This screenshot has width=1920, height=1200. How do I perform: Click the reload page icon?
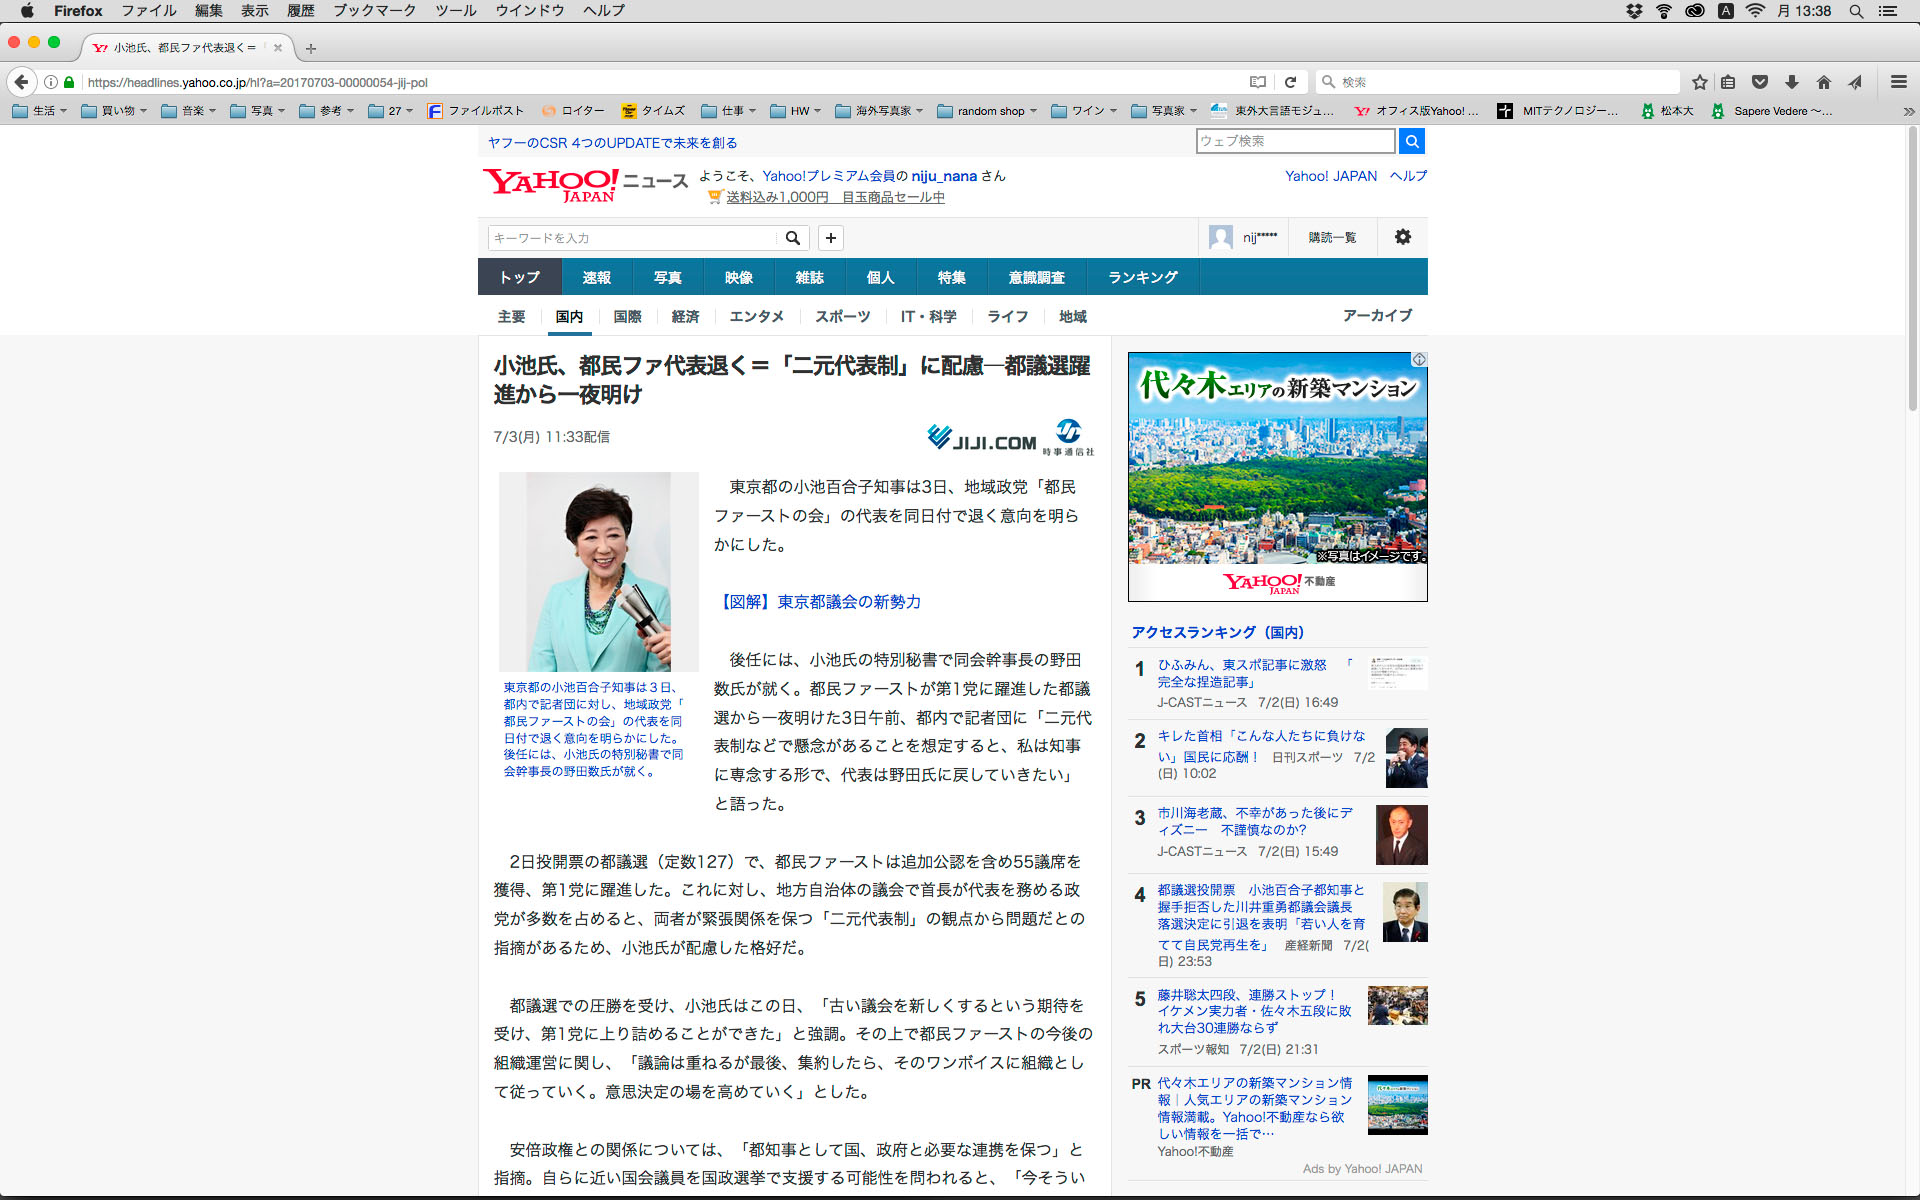(1290, 82)
